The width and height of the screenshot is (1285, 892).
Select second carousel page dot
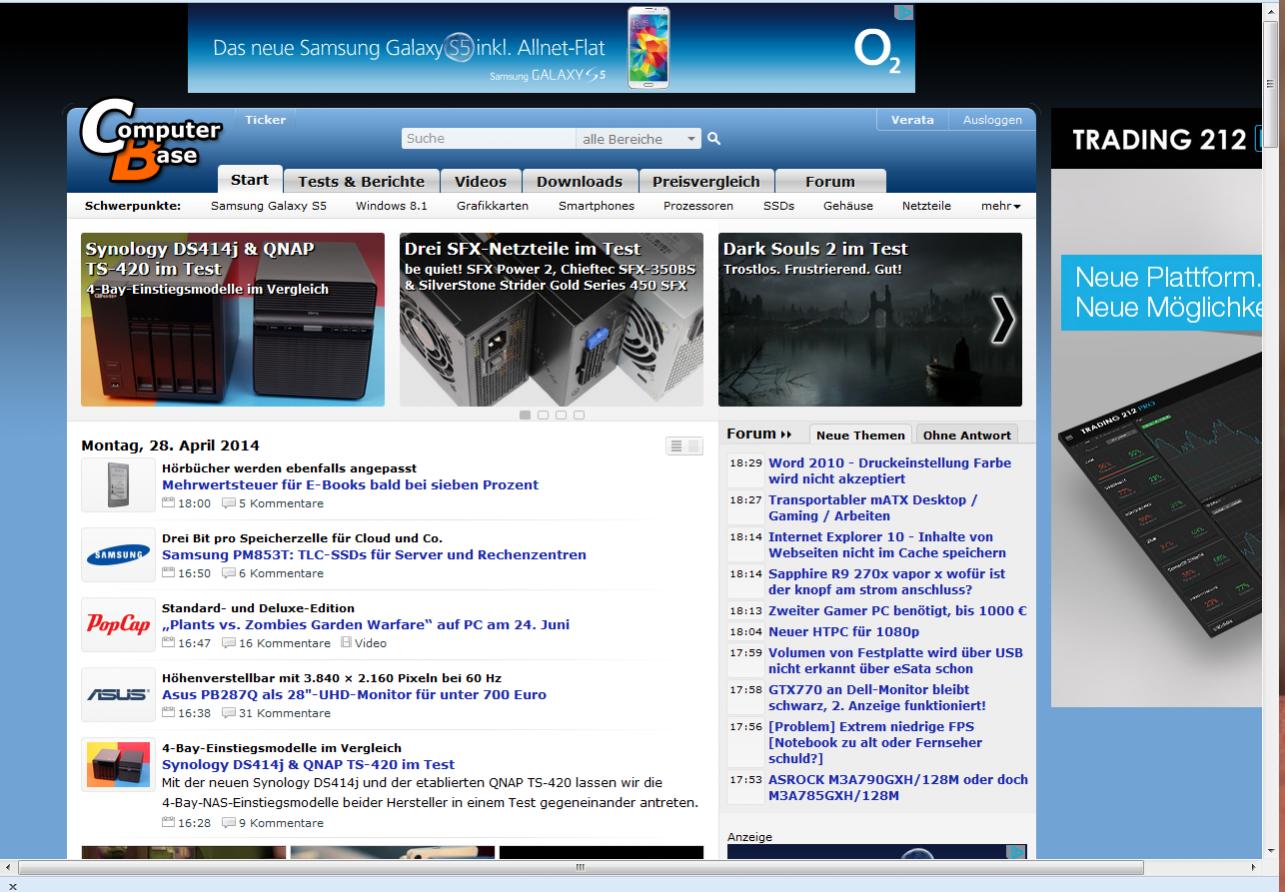pyautogui.click(x=543, y=415)
